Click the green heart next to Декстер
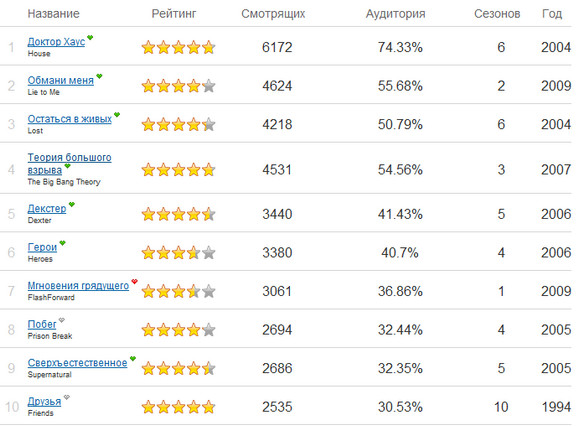 point(72,204)
